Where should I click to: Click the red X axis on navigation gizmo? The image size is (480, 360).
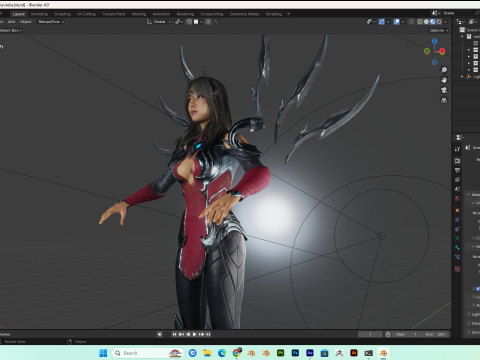[x=442, y=51]
